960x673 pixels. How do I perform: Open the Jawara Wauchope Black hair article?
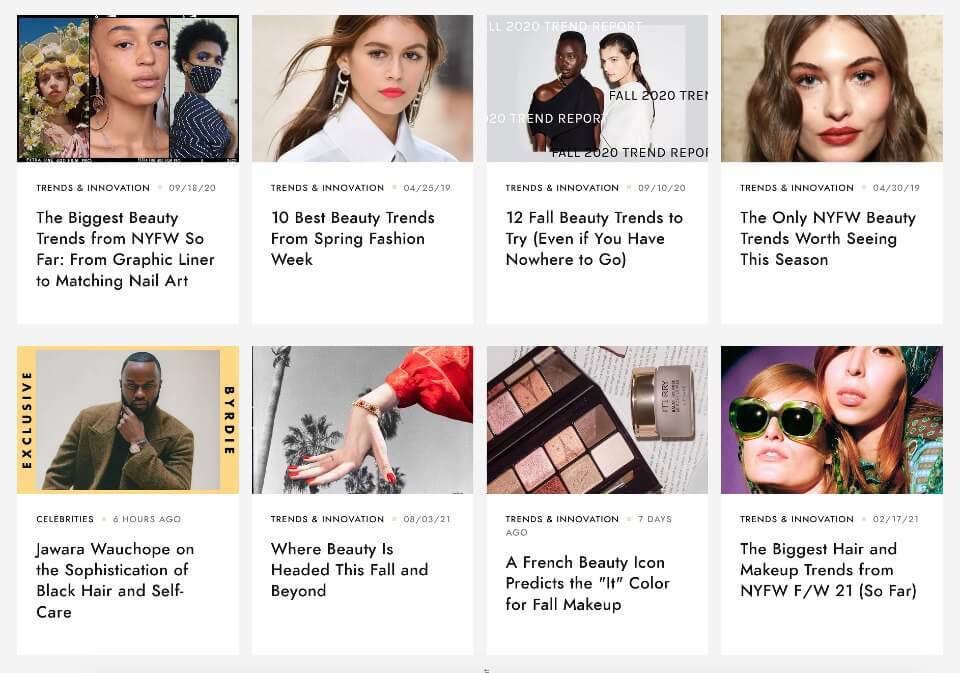click(115, 580)
